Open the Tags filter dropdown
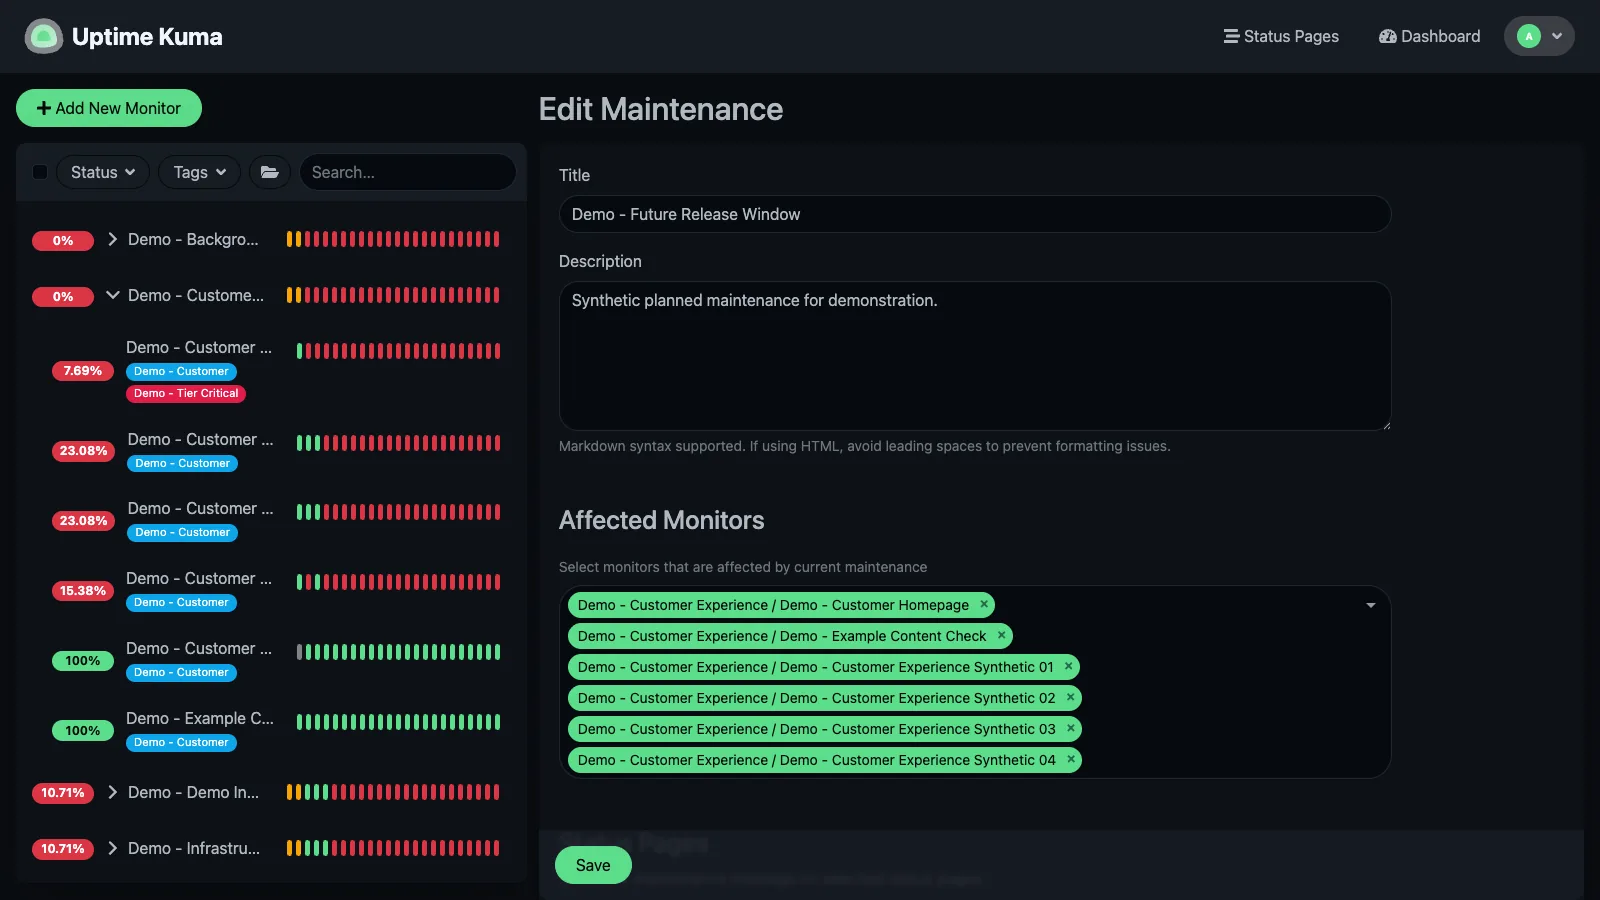This screenshot has width=1600, height=900. pos(199,172)
